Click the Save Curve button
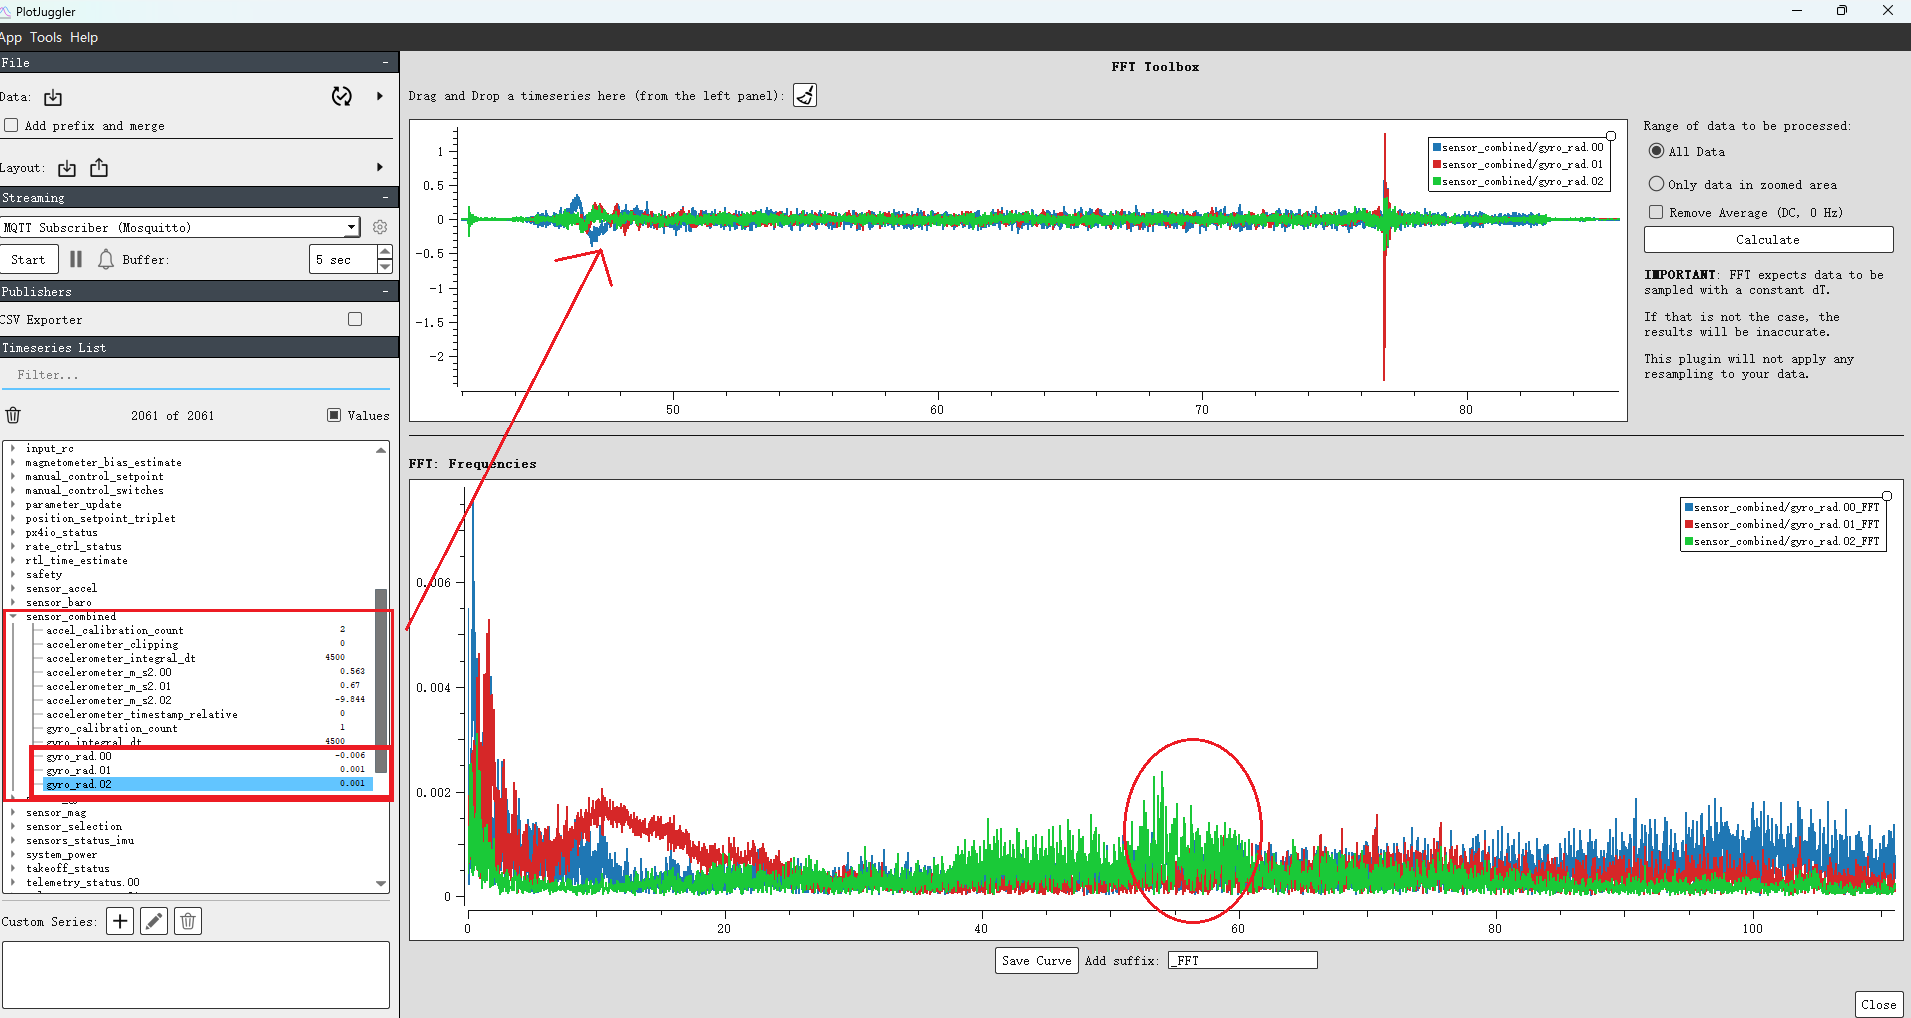This screenshot has width=1911, height=1018. 1036,960
